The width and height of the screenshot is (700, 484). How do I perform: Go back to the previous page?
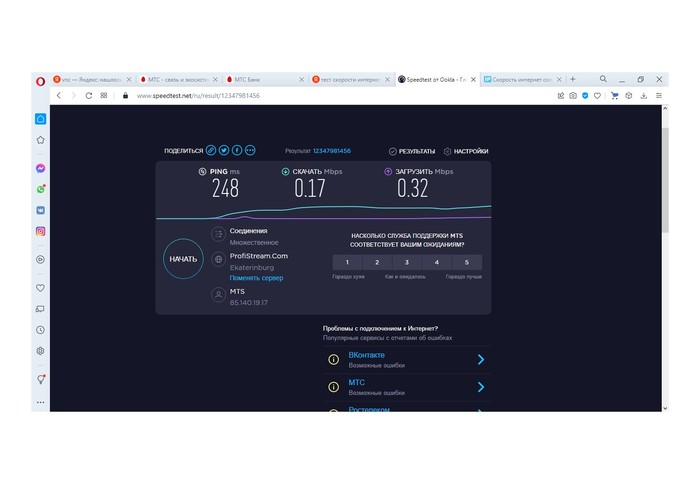58,96
